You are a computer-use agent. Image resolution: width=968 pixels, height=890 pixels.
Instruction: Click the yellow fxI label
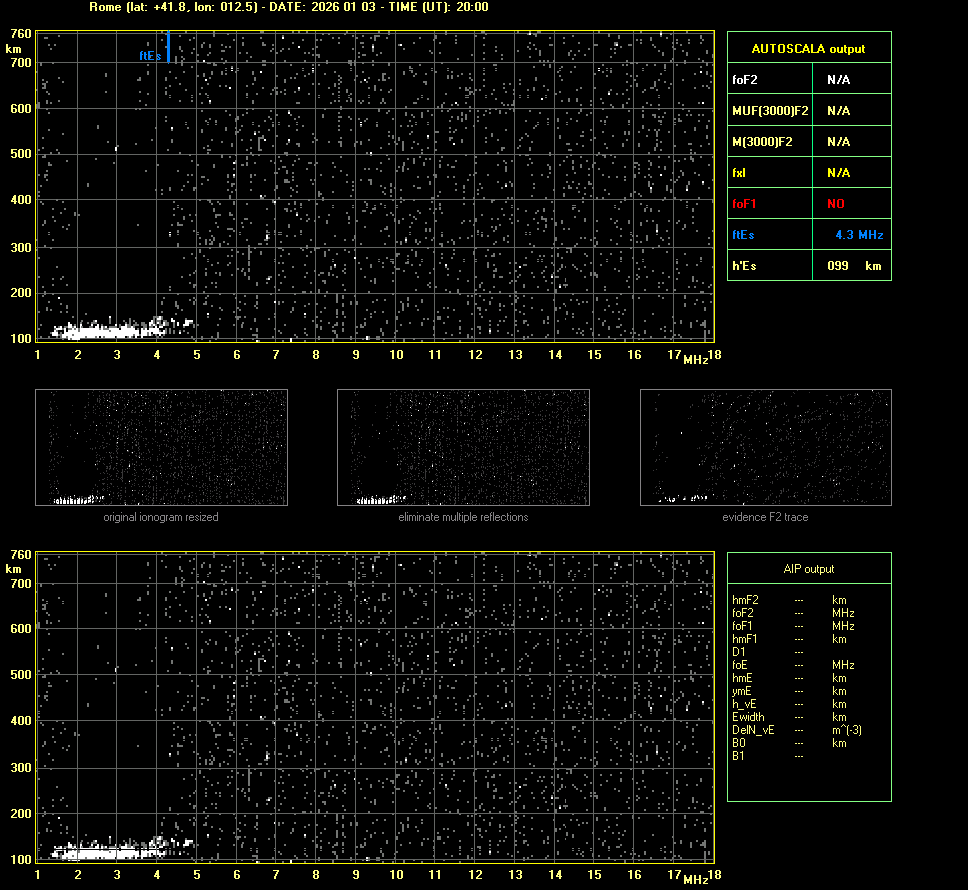[x=739, y=173]
